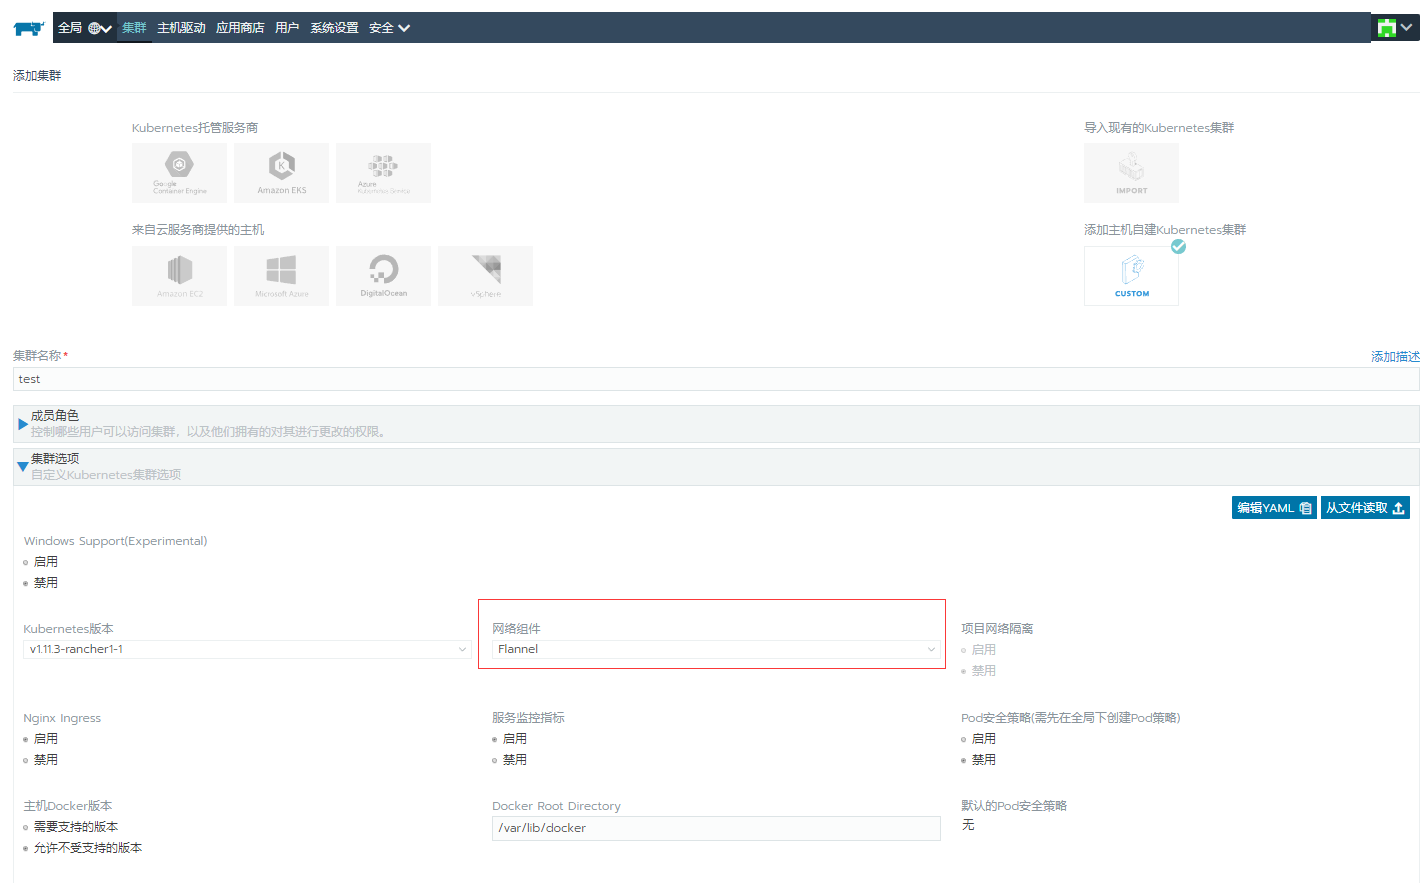Select Azure Kubernetes Service tile
The width and height of the screenshot is (1428, 883).
(x=384, y=173)
